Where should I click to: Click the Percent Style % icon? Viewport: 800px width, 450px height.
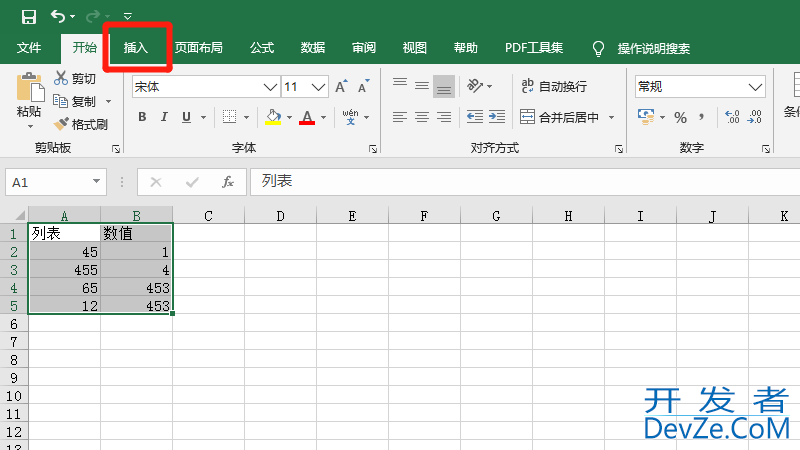pyautogui.click(x=680, y=117)
